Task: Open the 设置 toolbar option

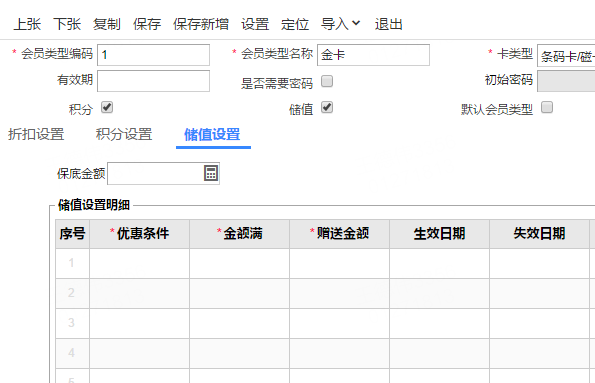Action: [x=255, y=24]
